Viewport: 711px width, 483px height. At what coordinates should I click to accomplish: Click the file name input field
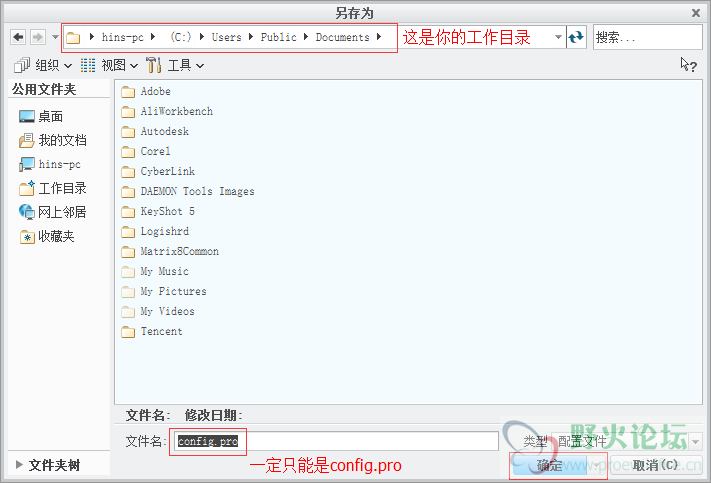(336, 441)
